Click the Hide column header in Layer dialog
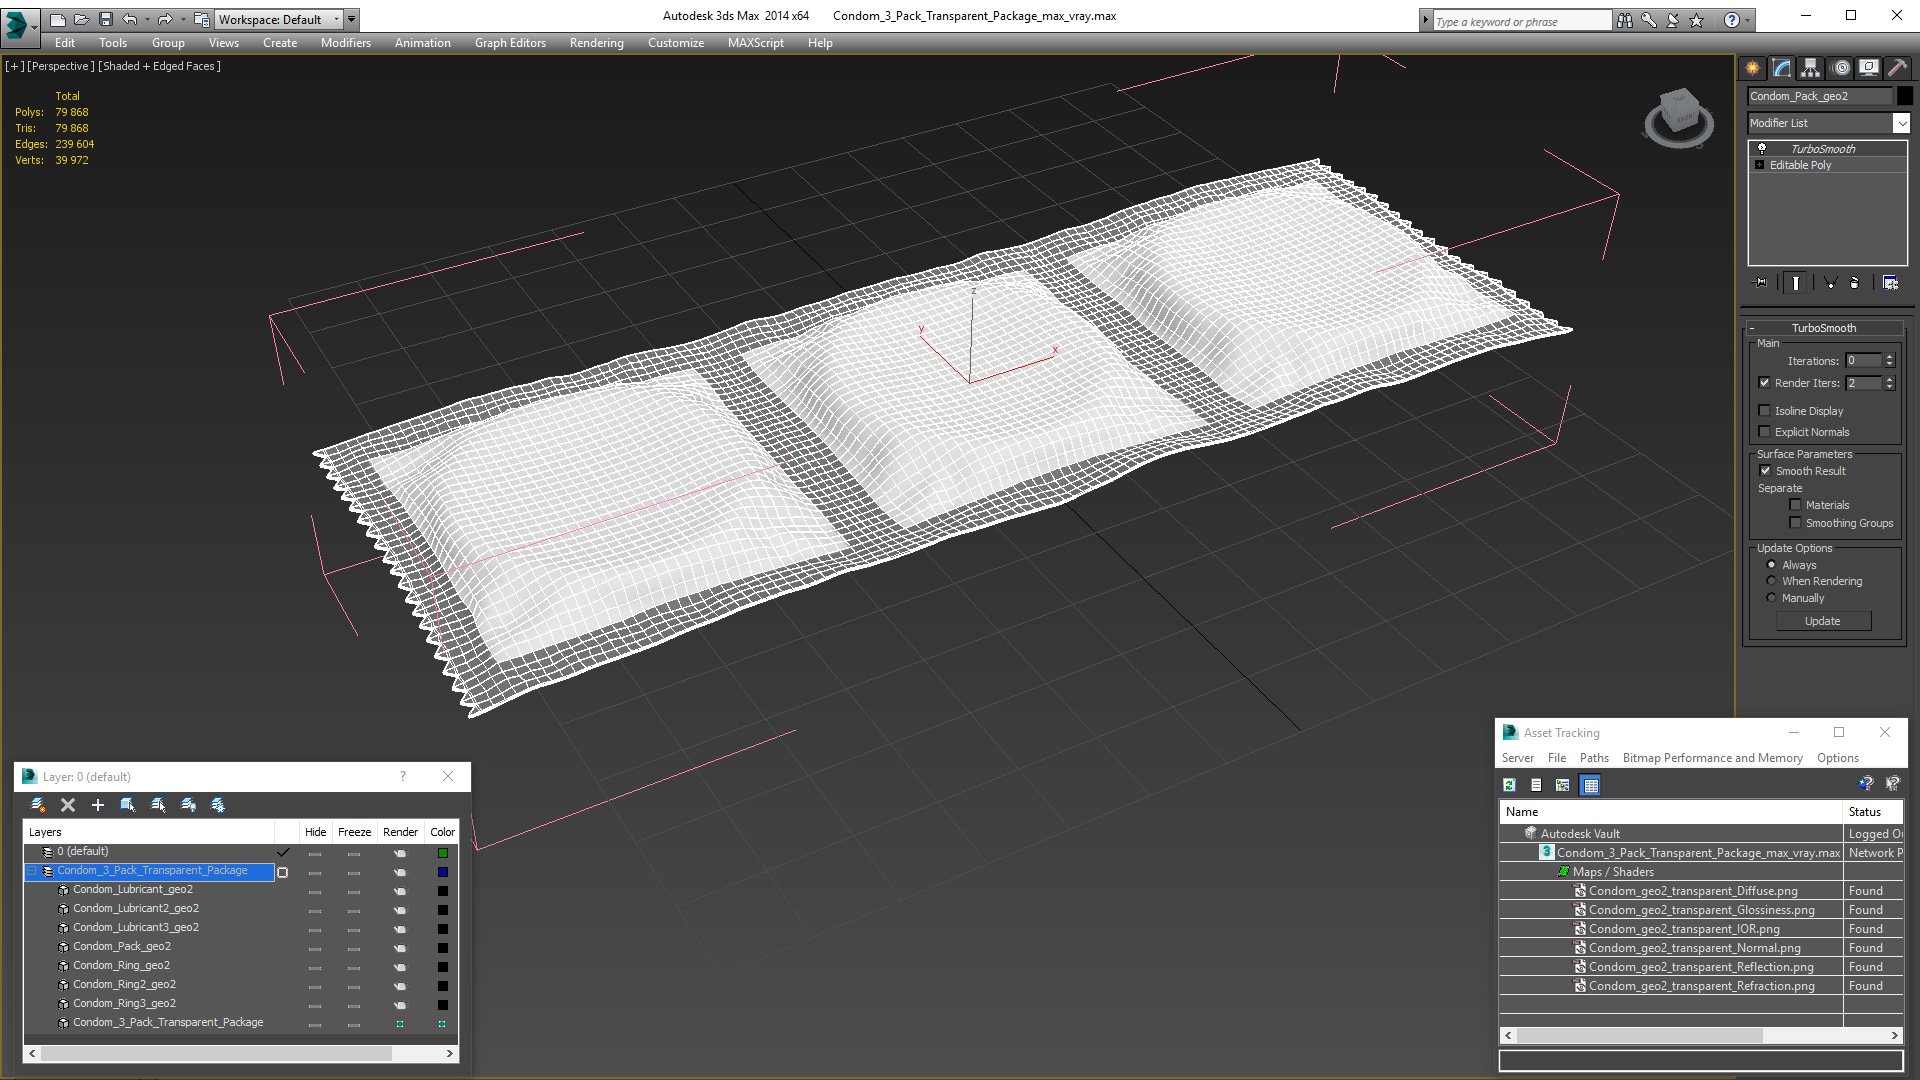Viewport: 1920px width, 1080px height. tap(315, 832)
